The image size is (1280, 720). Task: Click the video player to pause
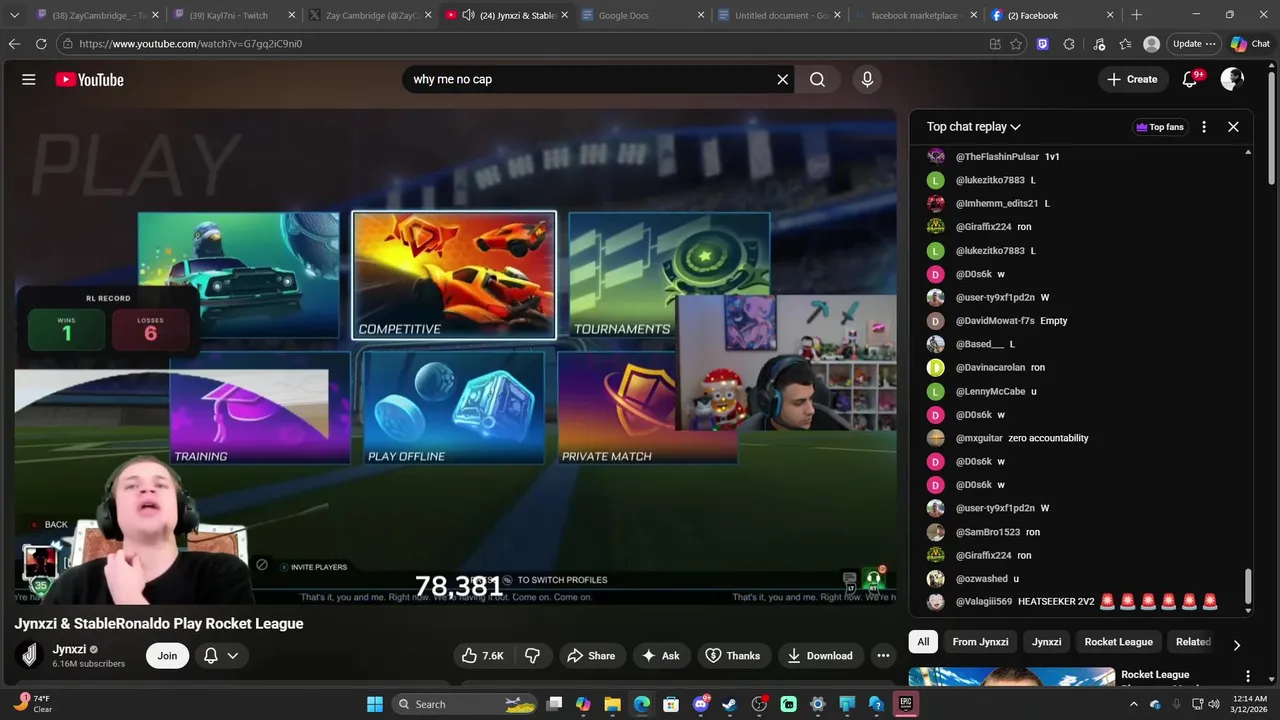tap(455, 355)
